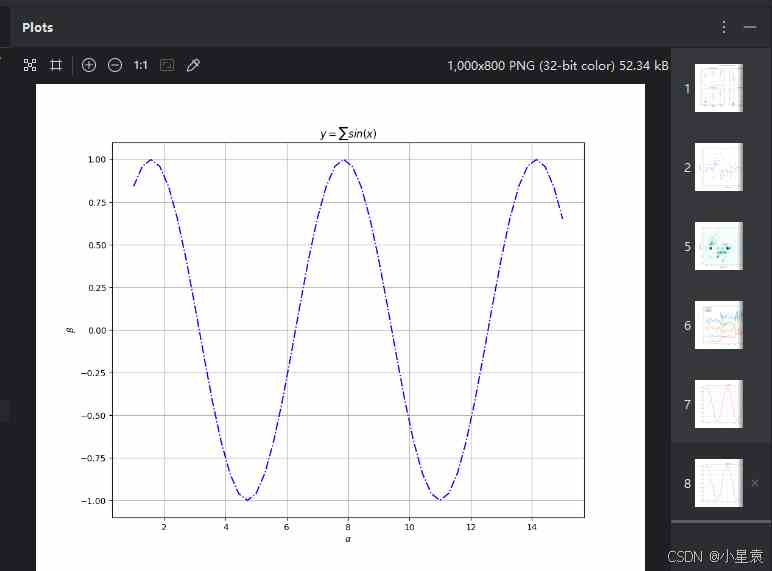Zoom out of the plot image
Screen dimensions: 772x571
[x=115, y=65]
